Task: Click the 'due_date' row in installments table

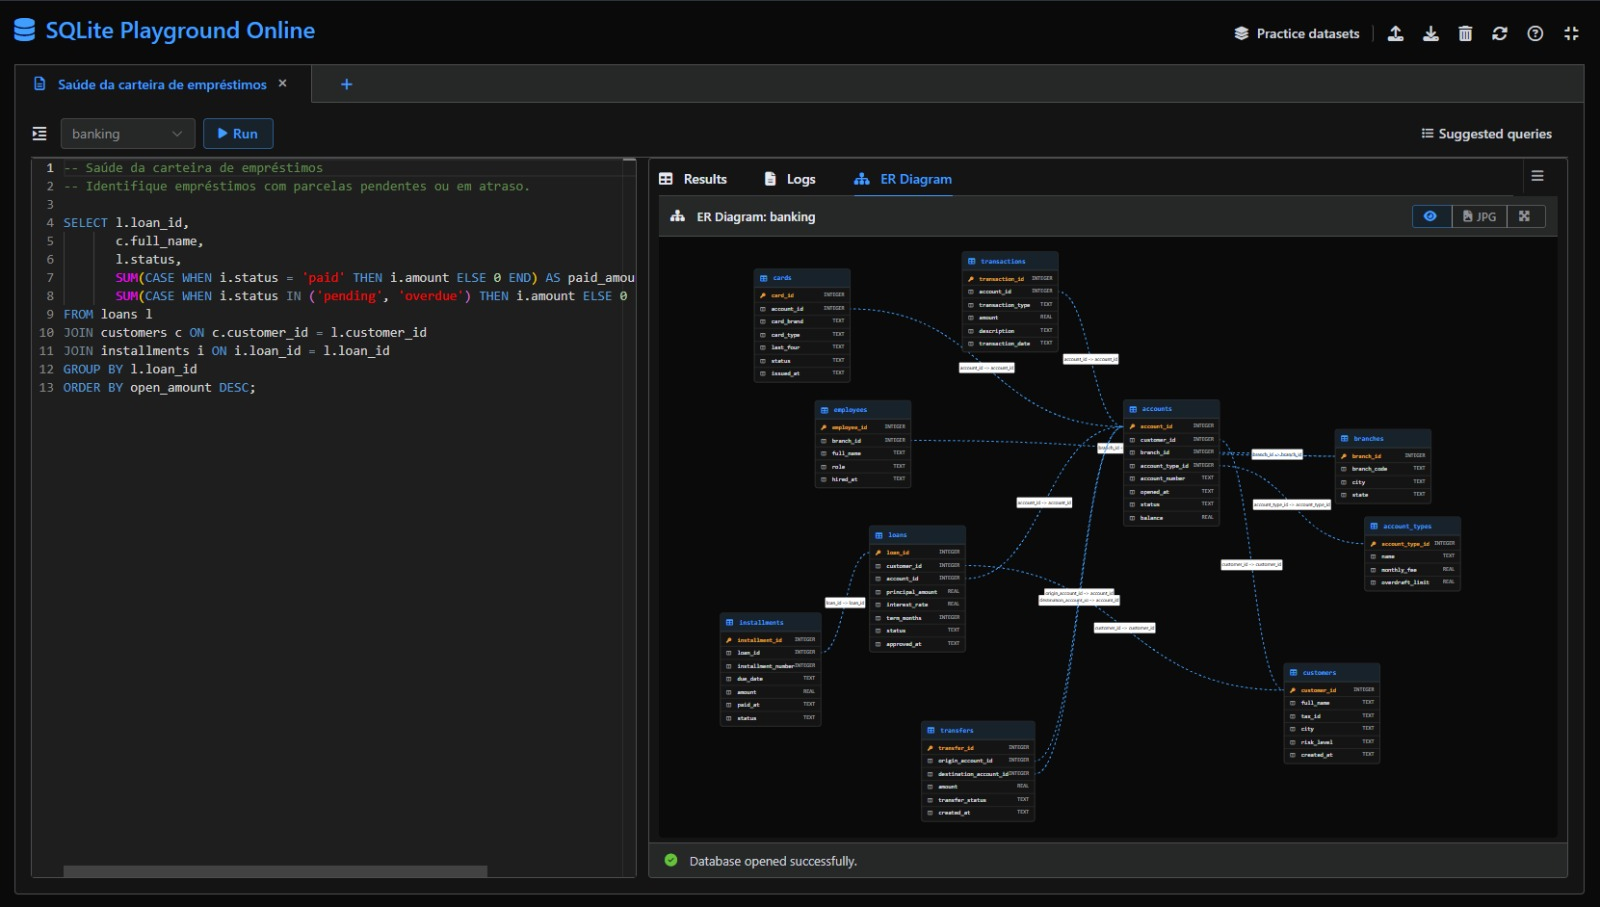Action: click(771, 678)
